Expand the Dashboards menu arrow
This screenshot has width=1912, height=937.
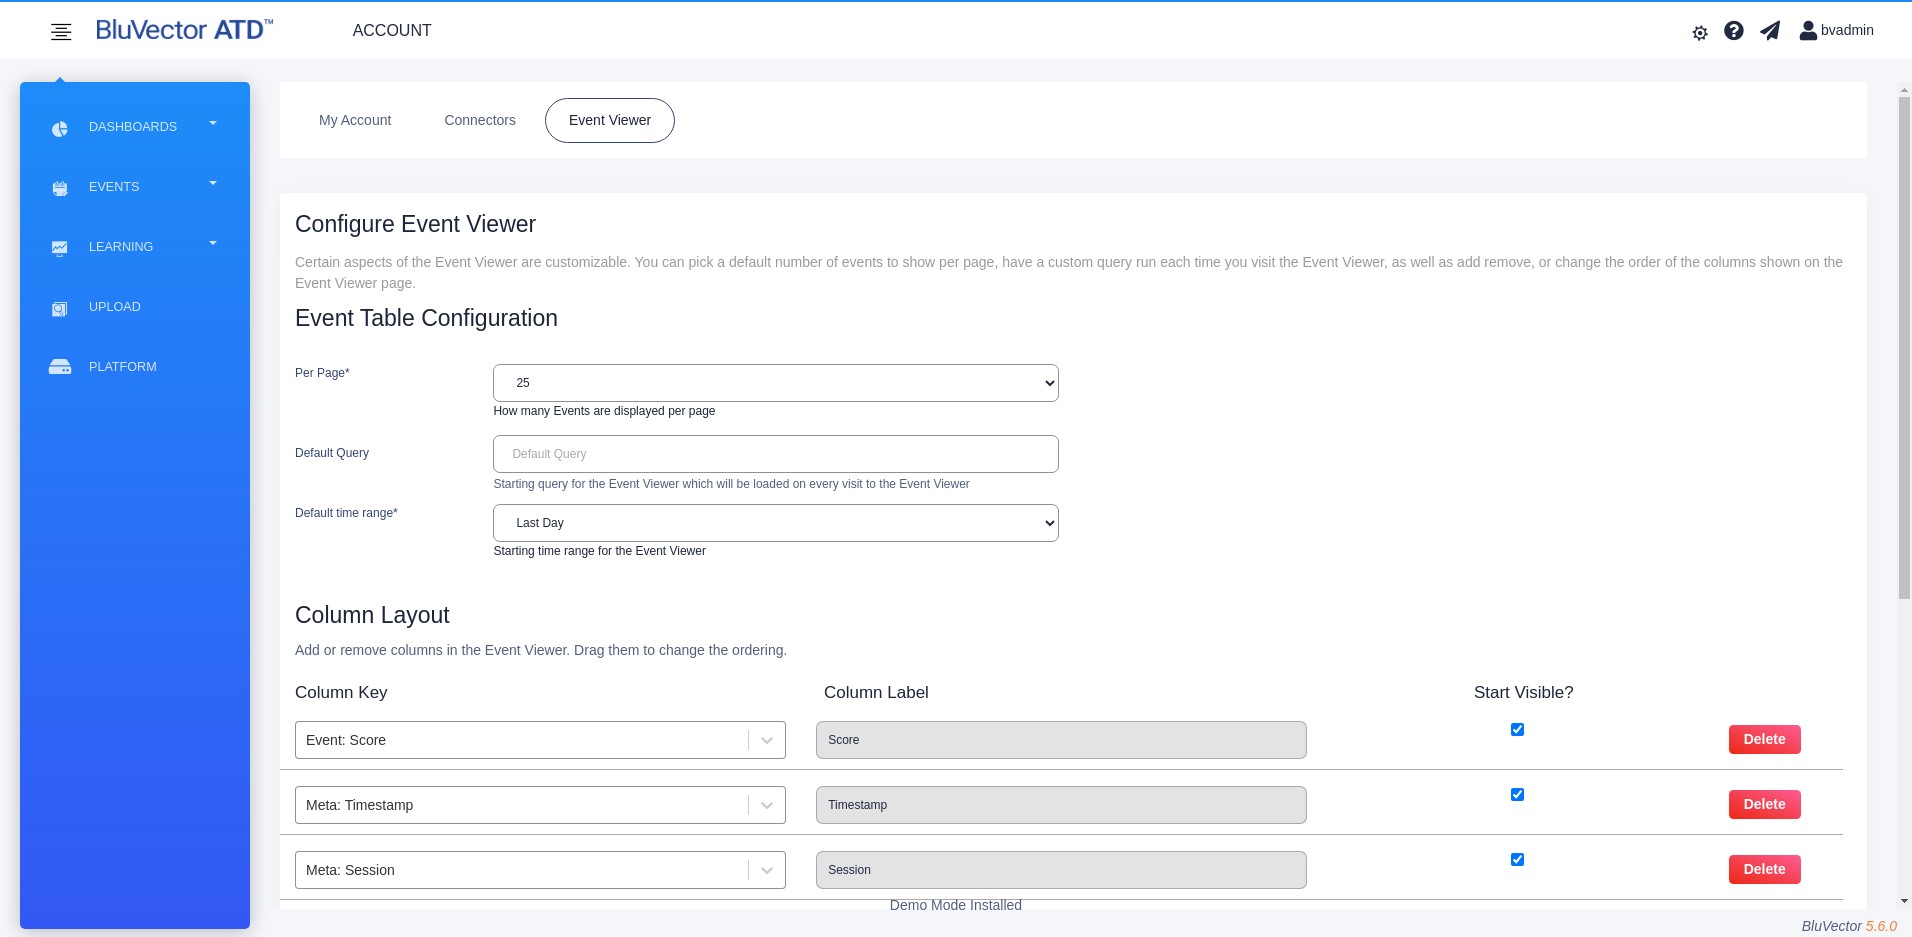(x=213, y=123)
